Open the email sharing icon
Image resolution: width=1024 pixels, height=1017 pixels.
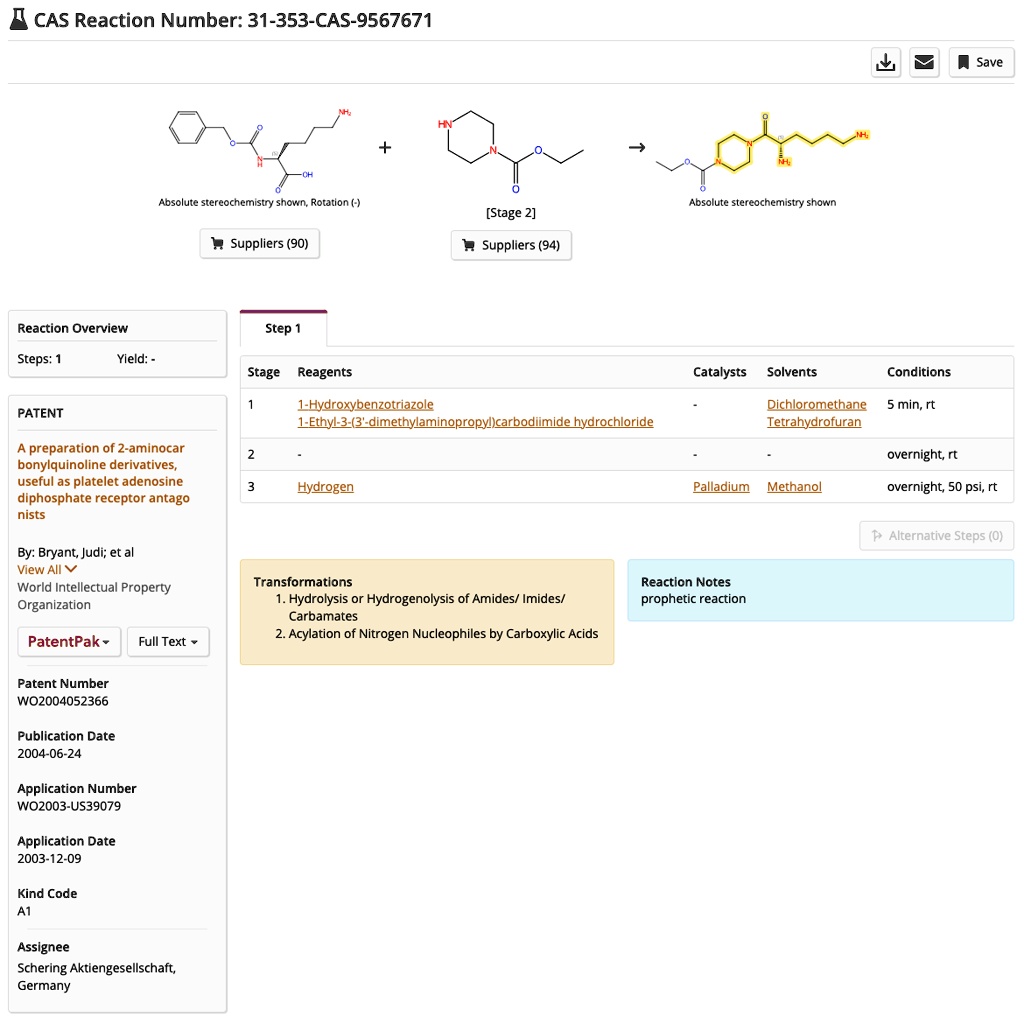[x=923, y=62]
